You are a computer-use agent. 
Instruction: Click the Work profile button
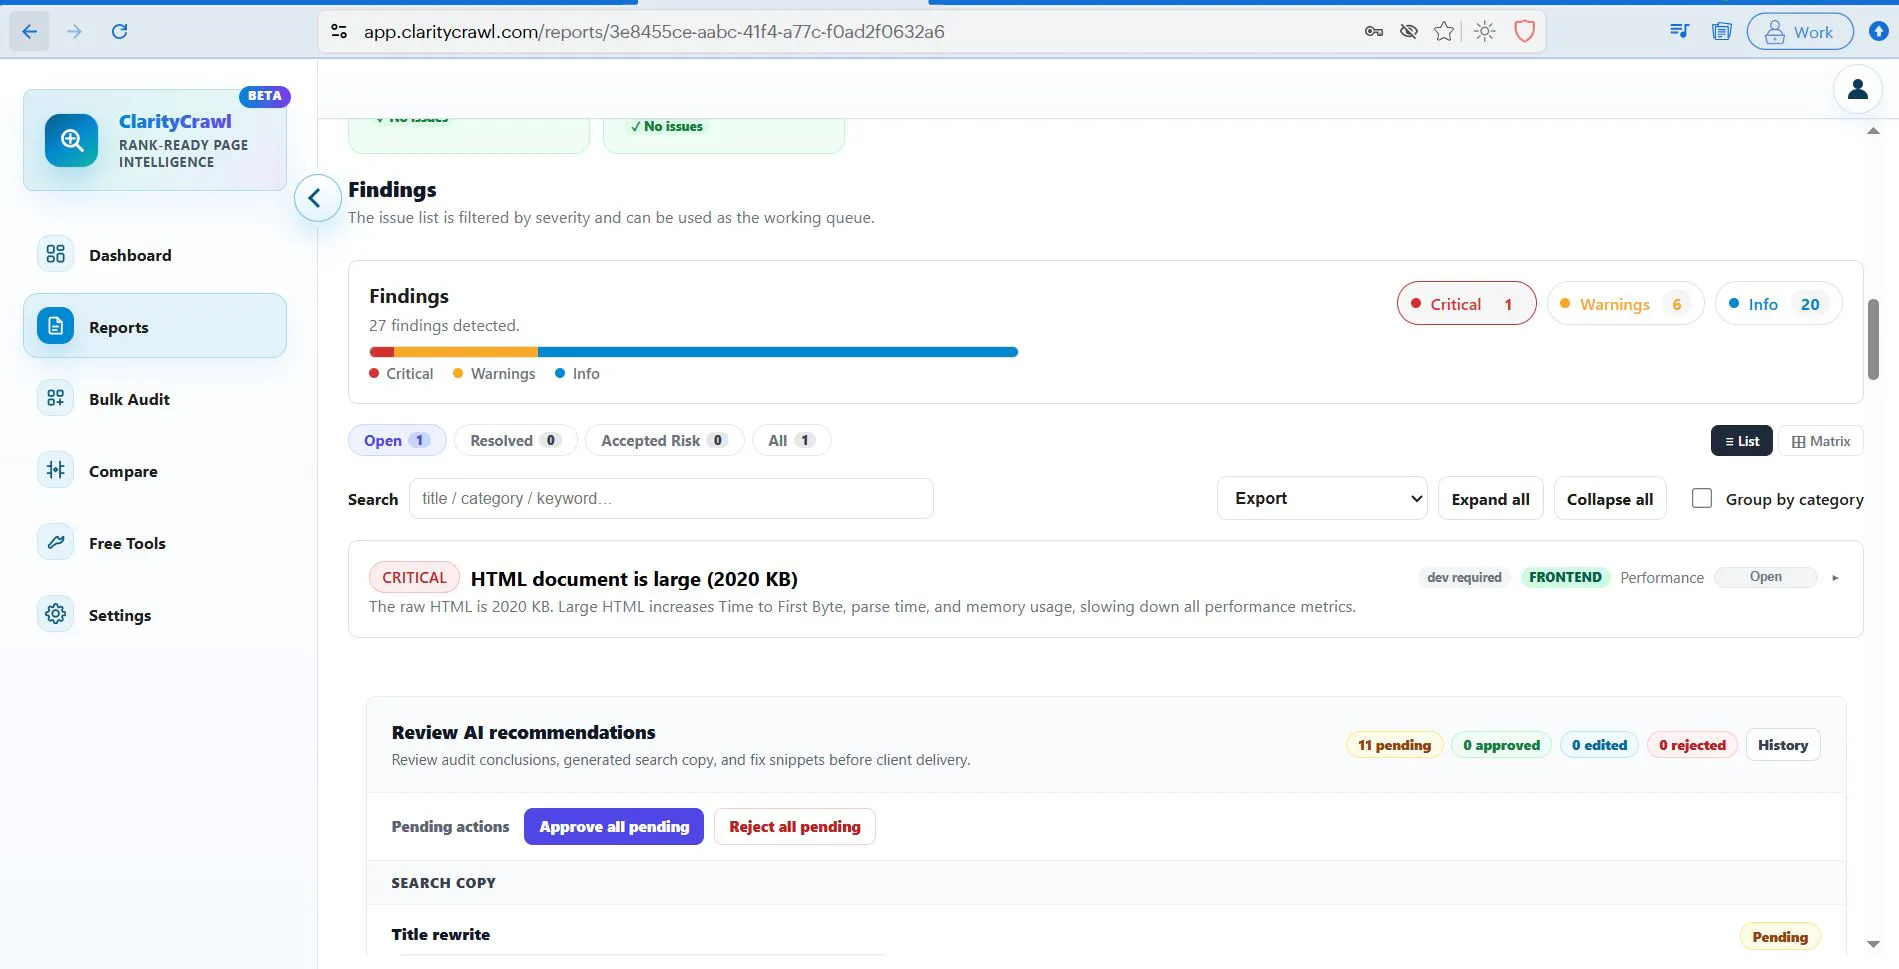[x=1799, y=32]
